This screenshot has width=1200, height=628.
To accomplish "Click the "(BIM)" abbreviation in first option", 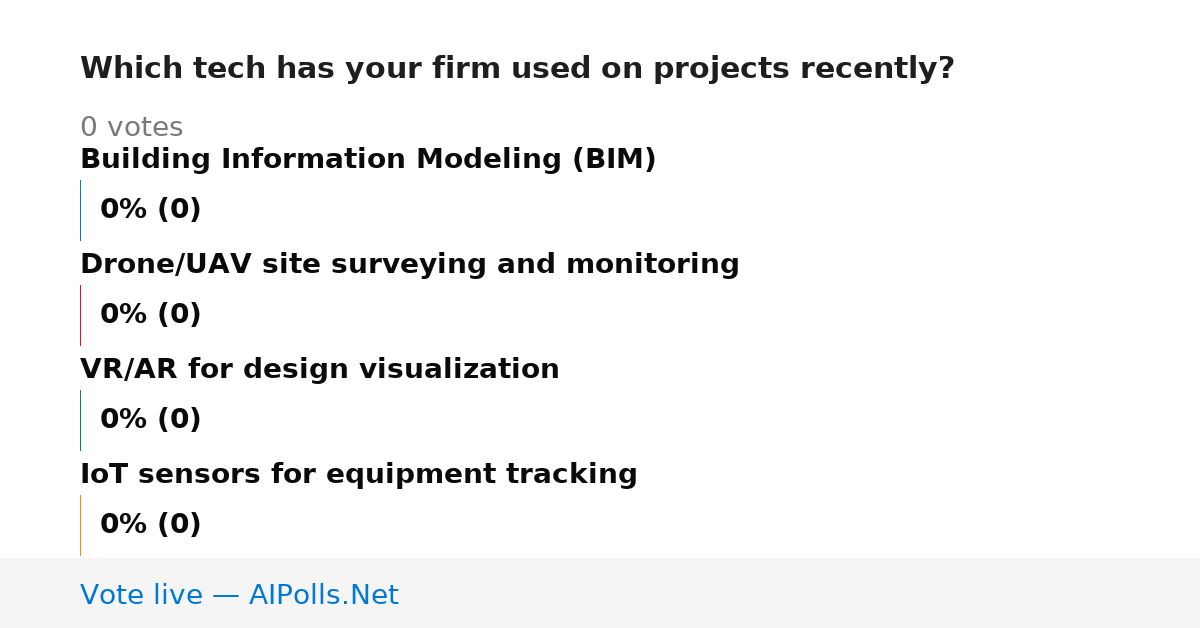I will tap(614, 160).
